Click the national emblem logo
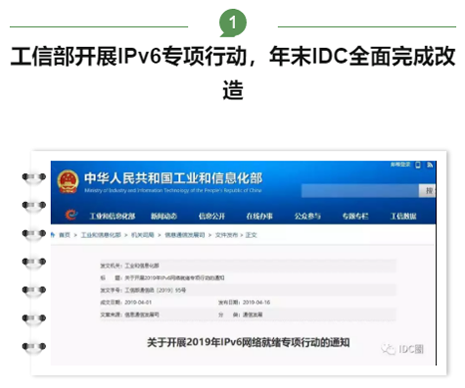Image resolution: width=465 pixels, height=388 pixels. (x=68, y=182)
